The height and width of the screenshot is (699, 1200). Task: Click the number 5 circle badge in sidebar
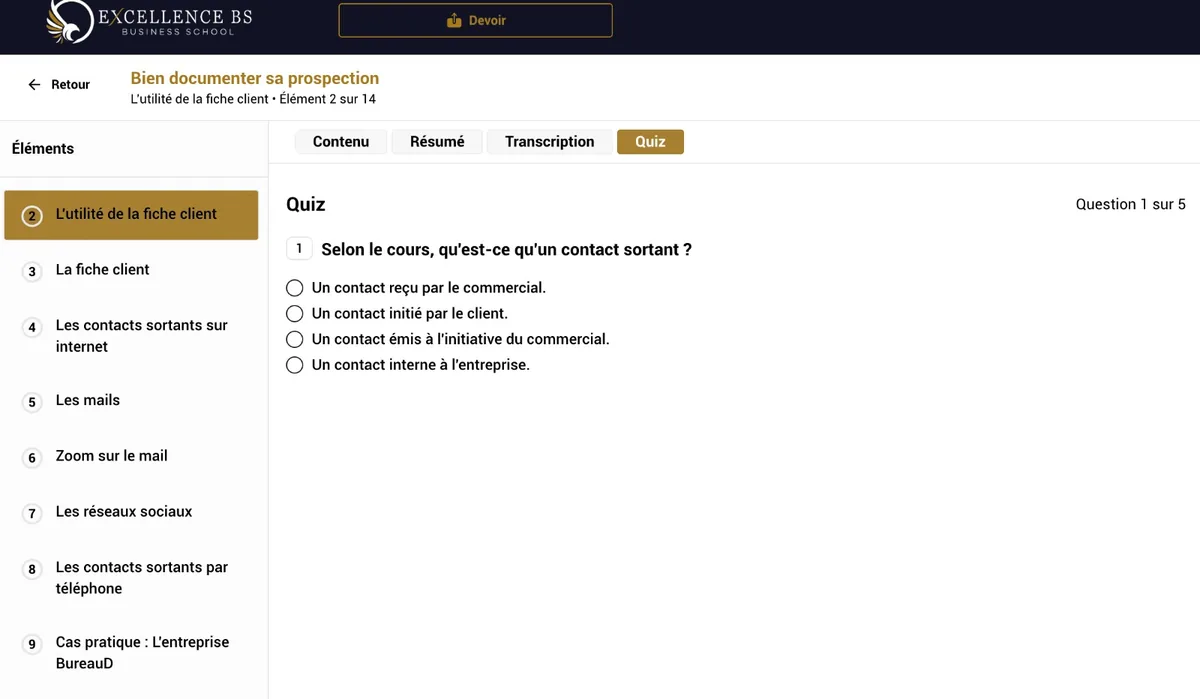[x=32, y=402]
